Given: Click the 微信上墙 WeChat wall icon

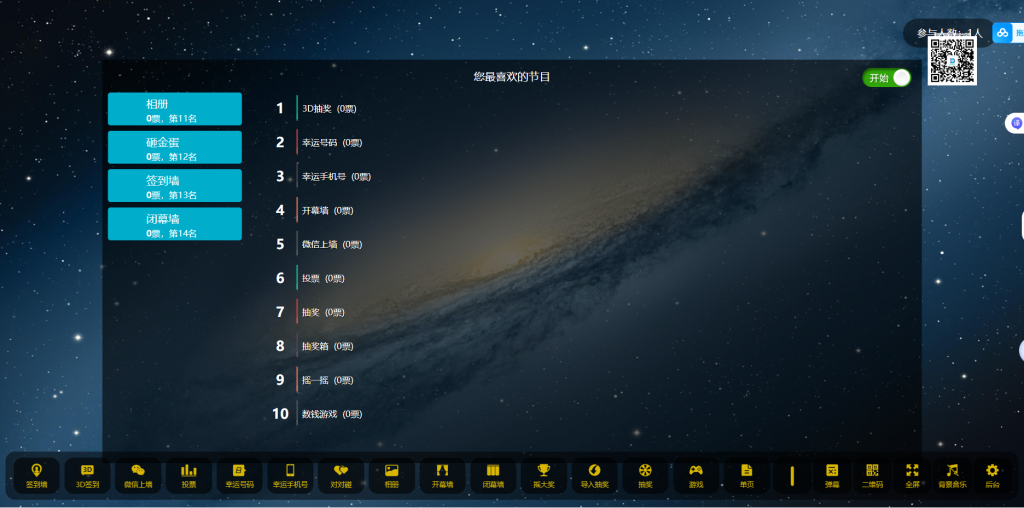Looking at the screenshot, I should (138, 475).
